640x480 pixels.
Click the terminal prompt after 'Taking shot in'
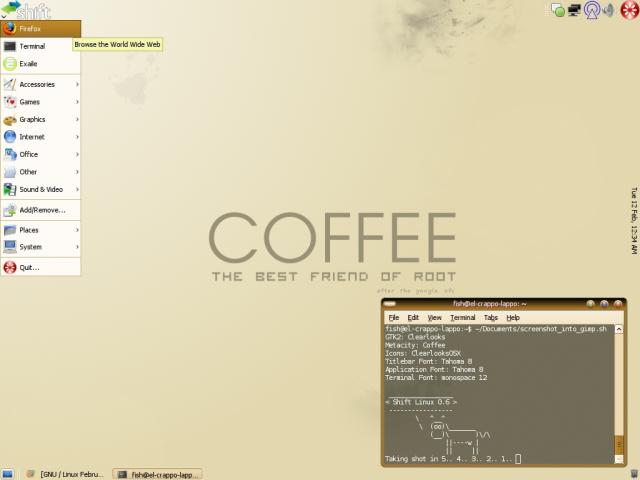coord(518,459)
